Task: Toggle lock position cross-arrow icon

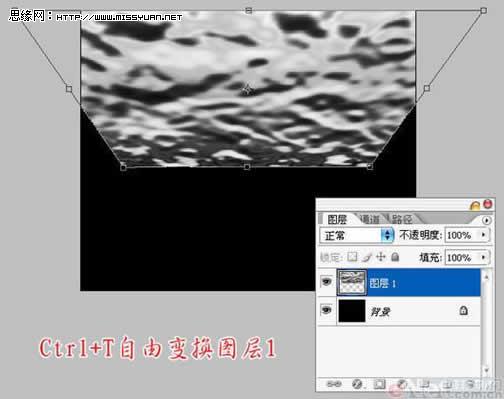Action: 381,257
